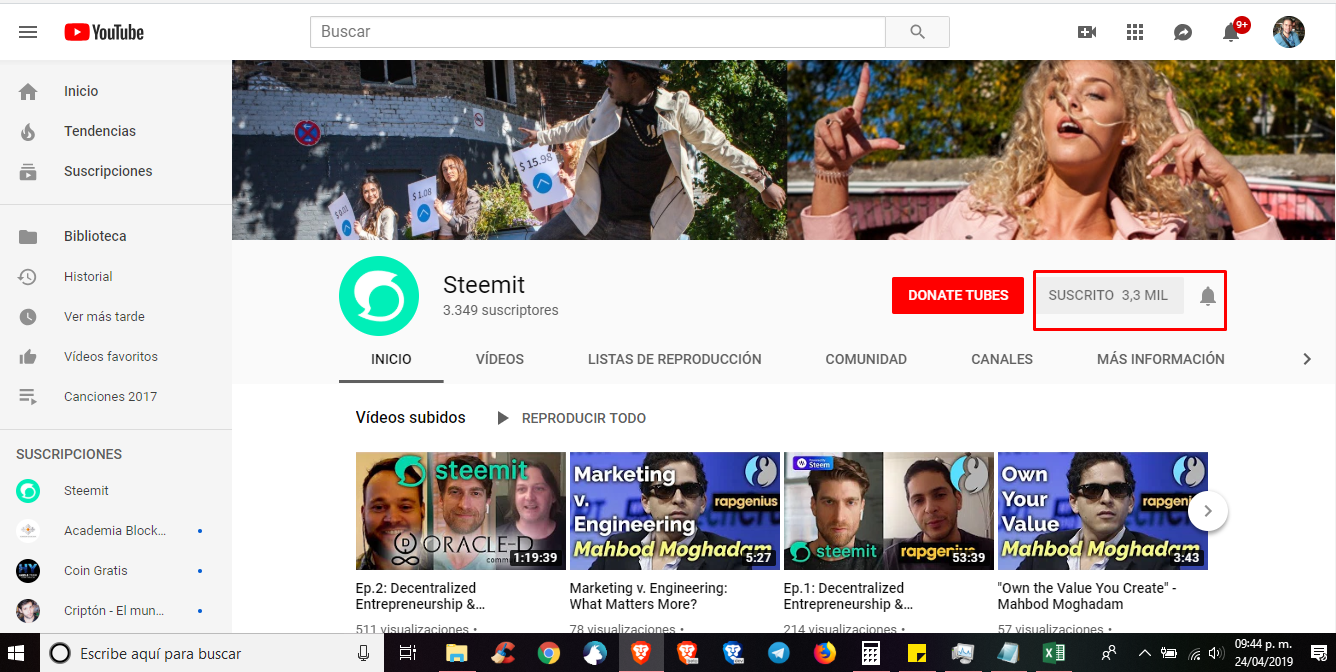Show hidden system tray icons
The width and height of the screenshot is (1336, 672).
tap(1145, 653)
